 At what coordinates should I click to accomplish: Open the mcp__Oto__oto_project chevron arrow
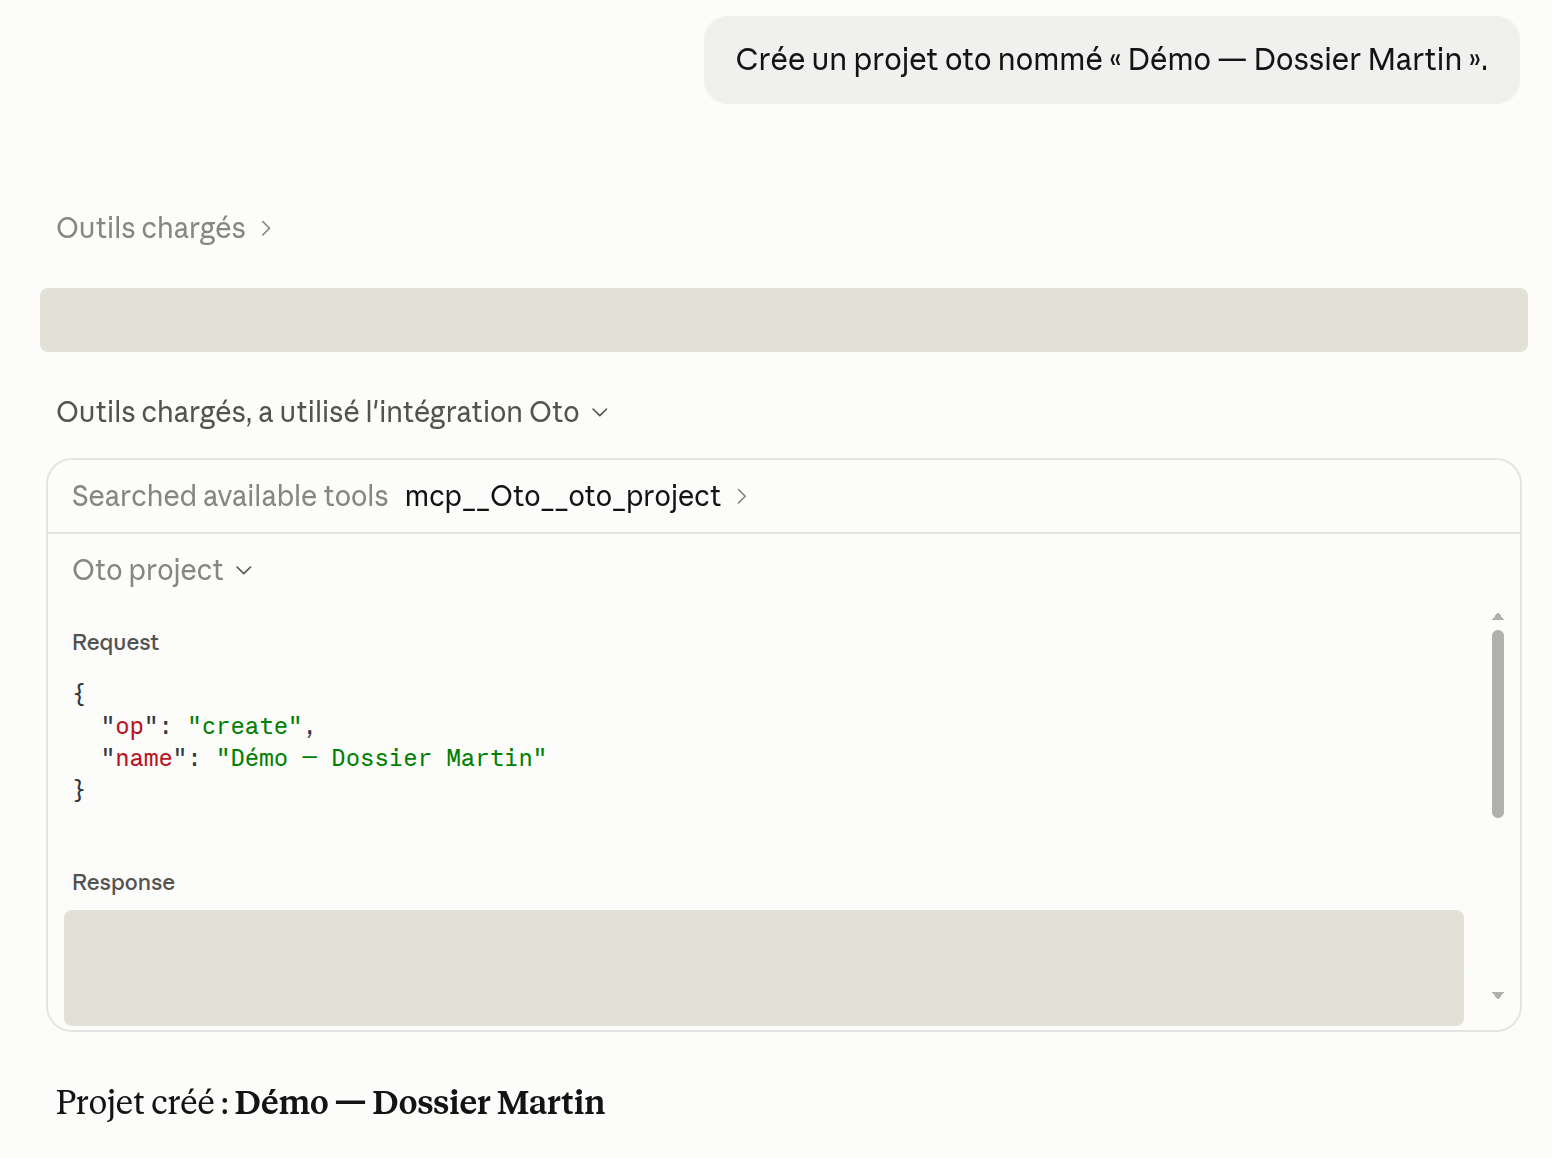point(741,497)
